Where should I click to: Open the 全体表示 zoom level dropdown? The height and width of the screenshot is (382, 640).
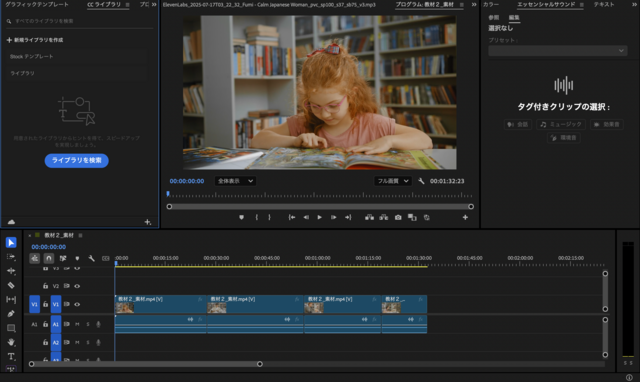tap(236, 181)
